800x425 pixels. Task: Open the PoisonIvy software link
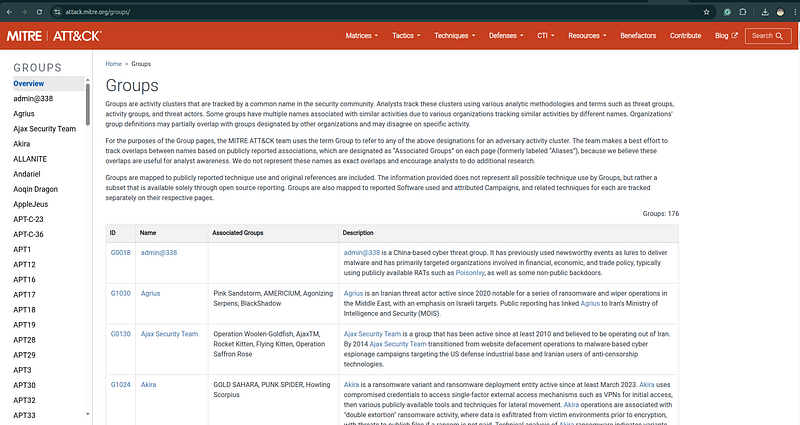tap(470, 273)
